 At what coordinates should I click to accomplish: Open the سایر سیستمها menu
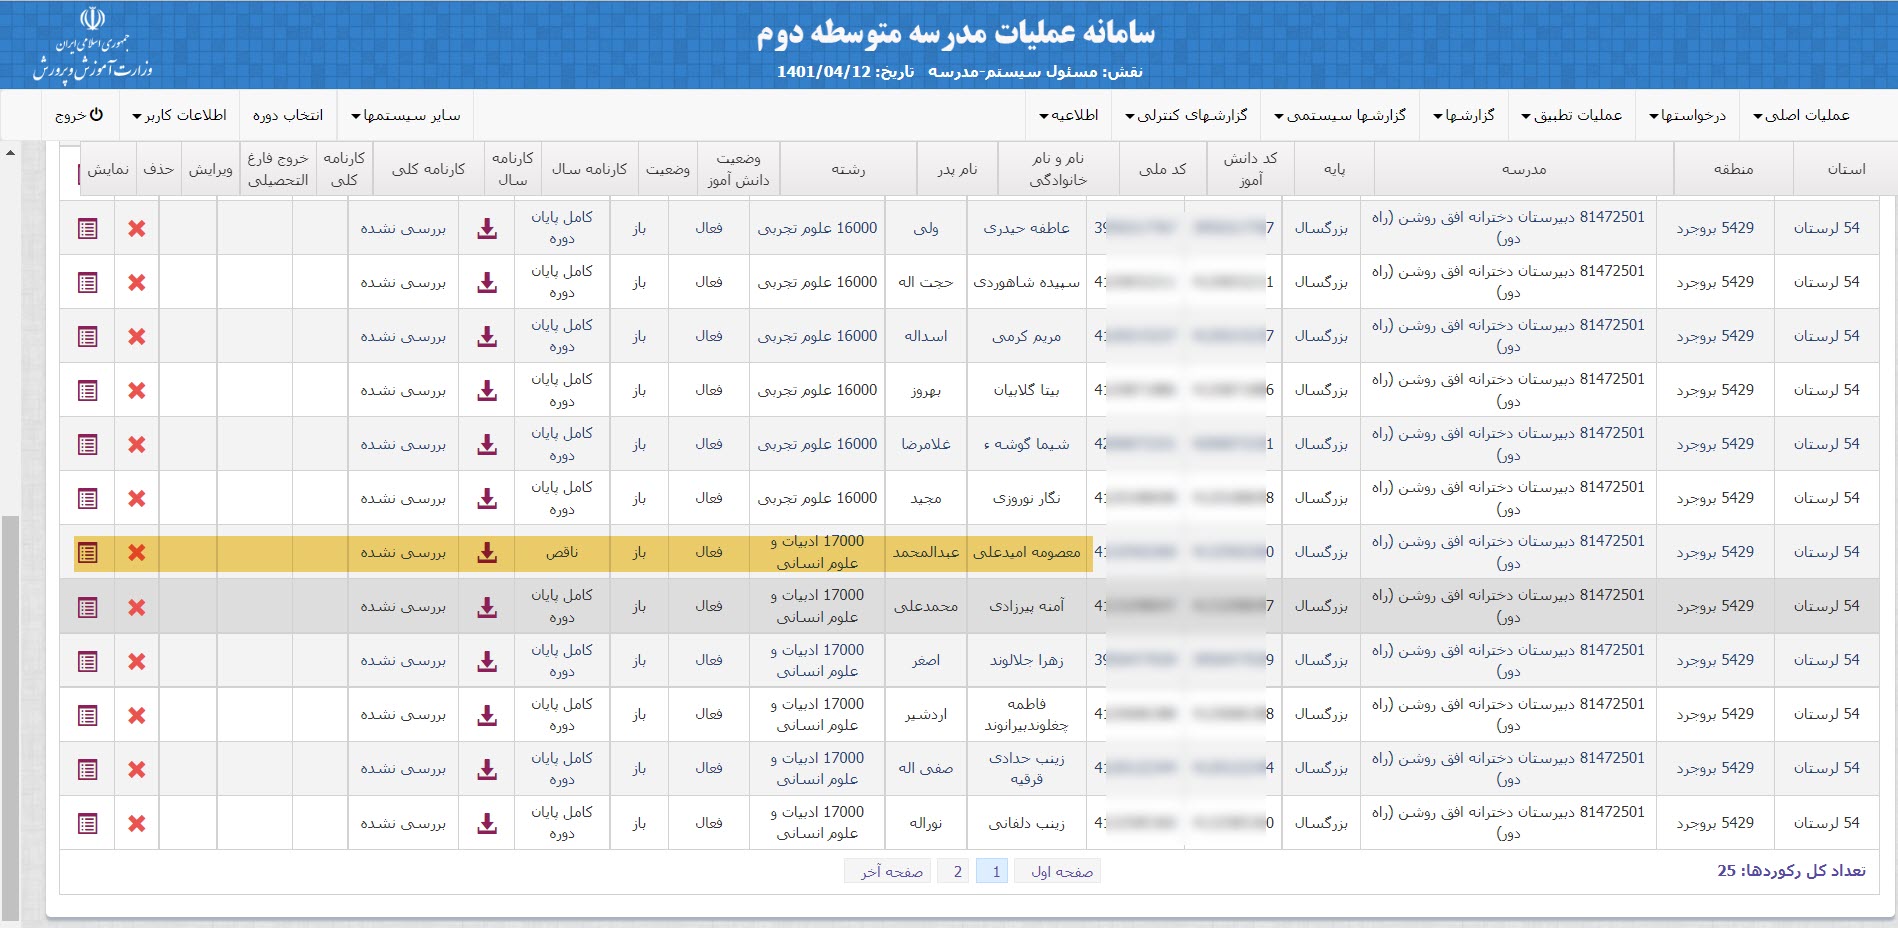click(x=405, y=115)
